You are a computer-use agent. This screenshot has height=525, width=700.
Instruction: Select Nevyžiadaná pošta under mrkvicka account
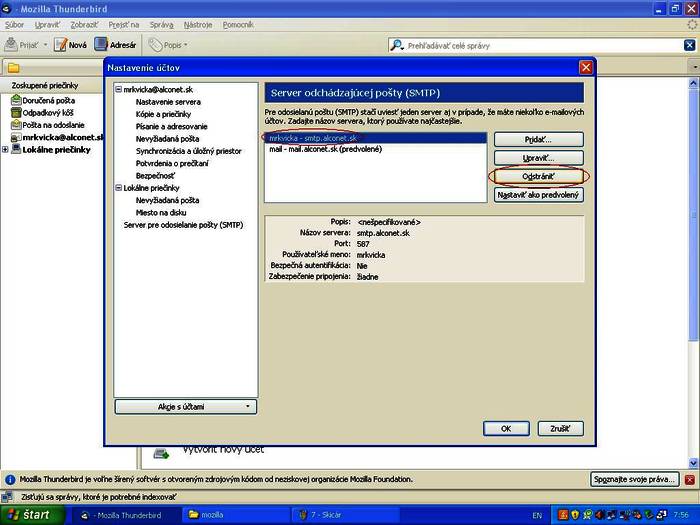167,139
